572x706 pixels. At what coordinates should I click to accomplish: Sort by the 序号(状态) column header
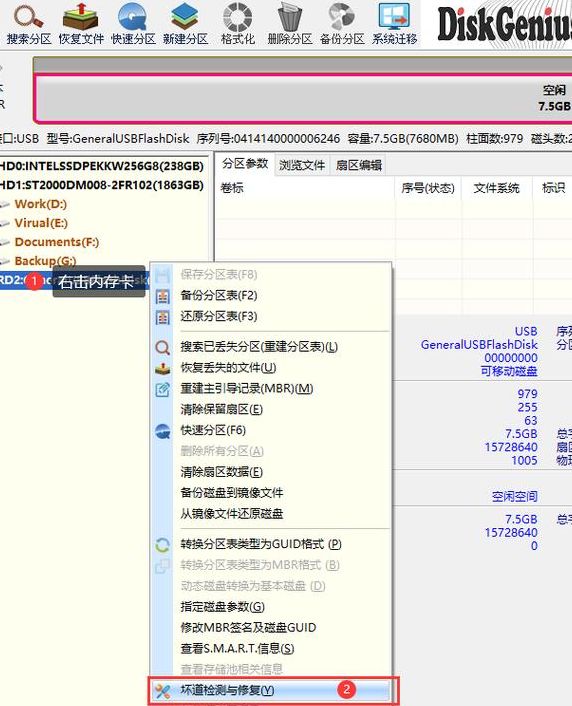[x=428, y=188]
